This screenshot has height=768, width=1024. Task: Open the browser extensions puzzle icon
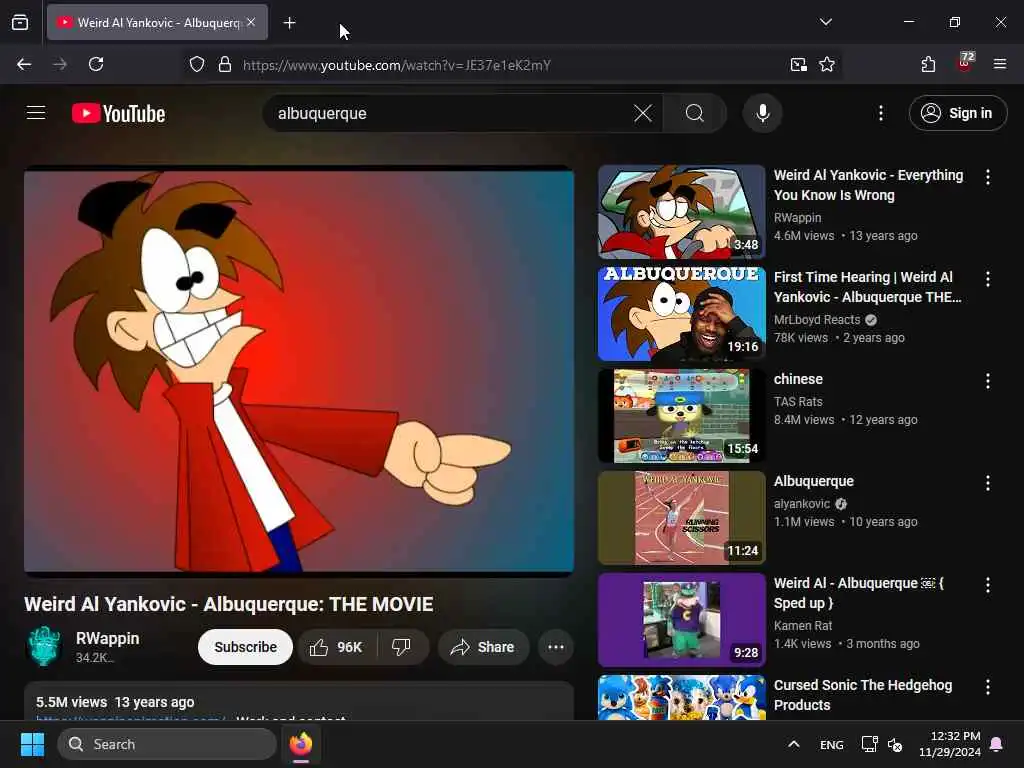928,64
